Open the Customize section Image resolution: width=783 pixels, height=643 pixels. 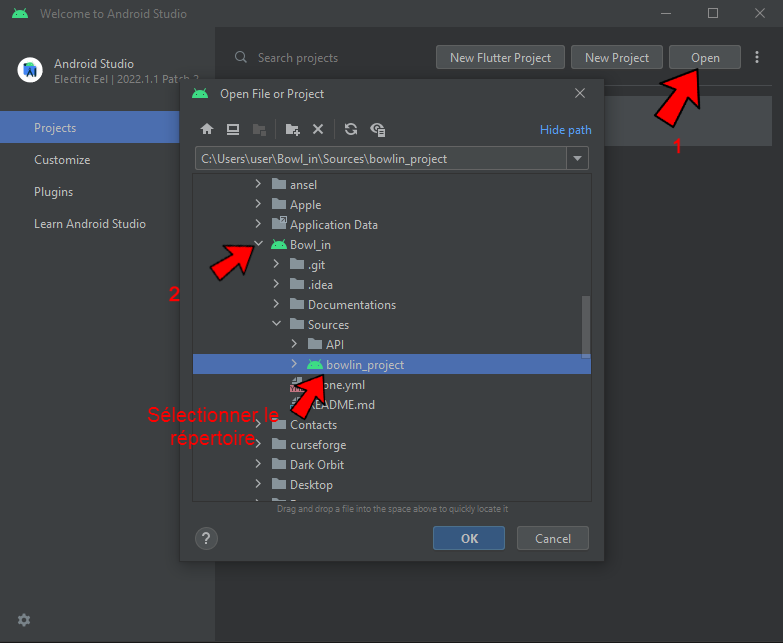(x=62, y=160)
